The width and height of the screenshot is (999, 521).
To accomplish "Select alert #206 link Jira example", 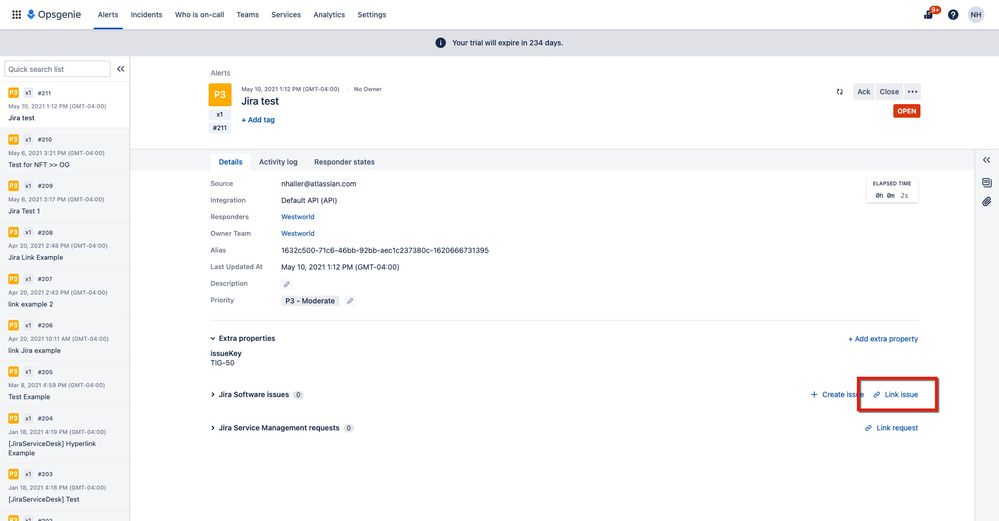I will (x=64, y=338).
